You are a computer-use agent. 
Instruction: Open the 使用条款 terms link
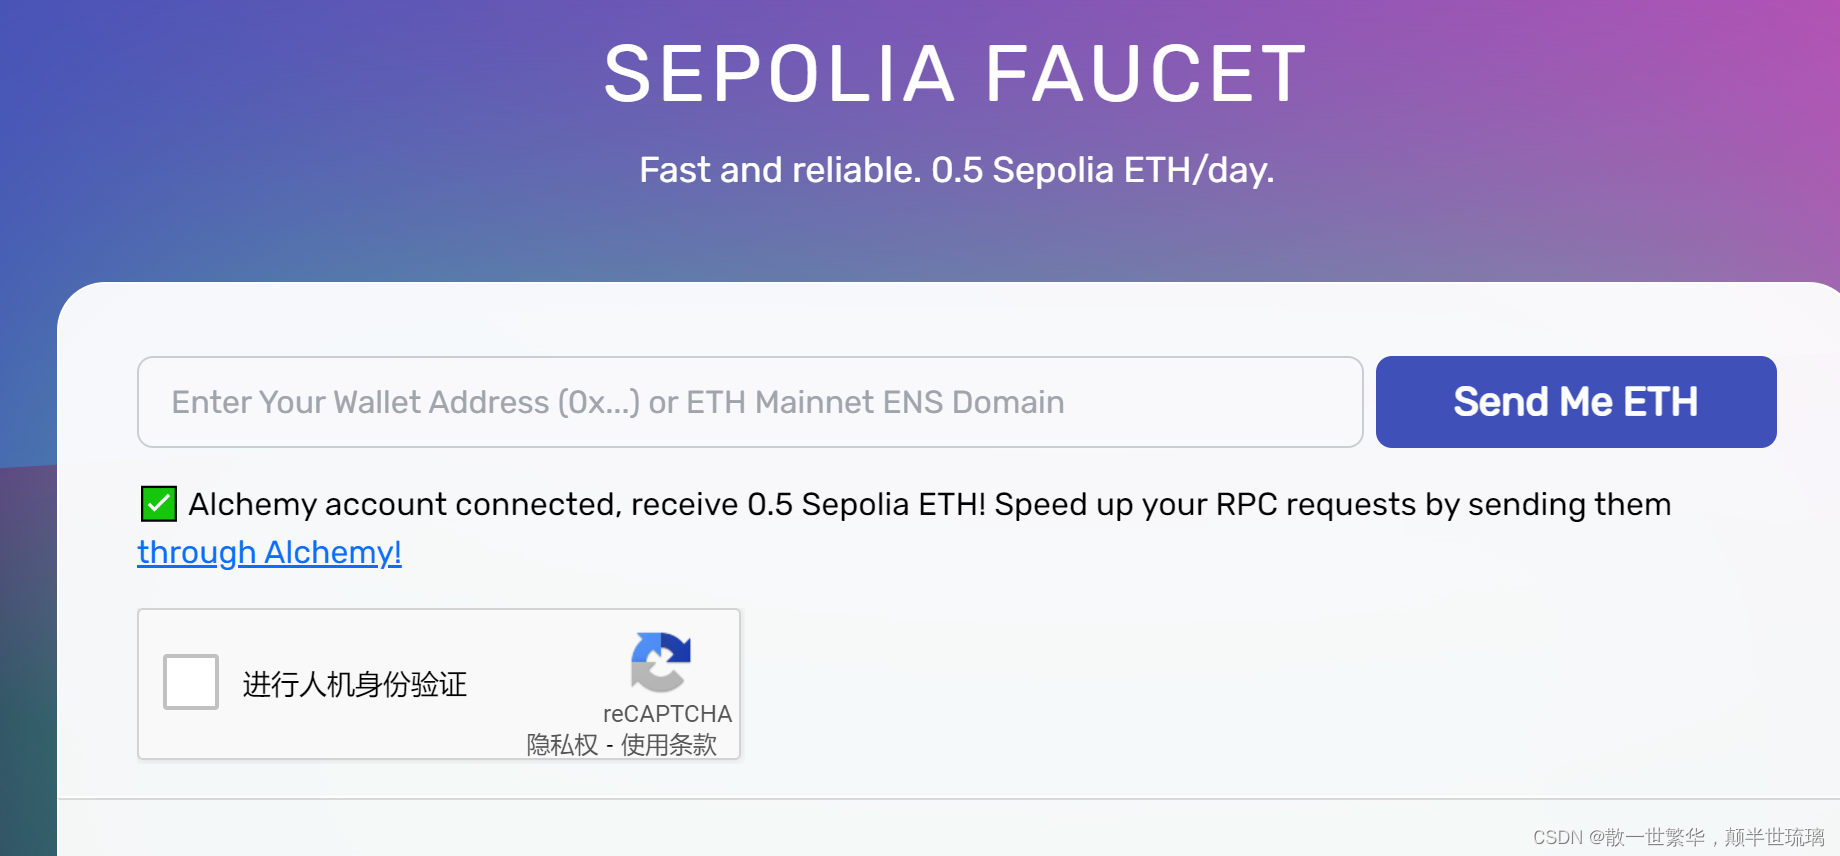tap(669, 745)
